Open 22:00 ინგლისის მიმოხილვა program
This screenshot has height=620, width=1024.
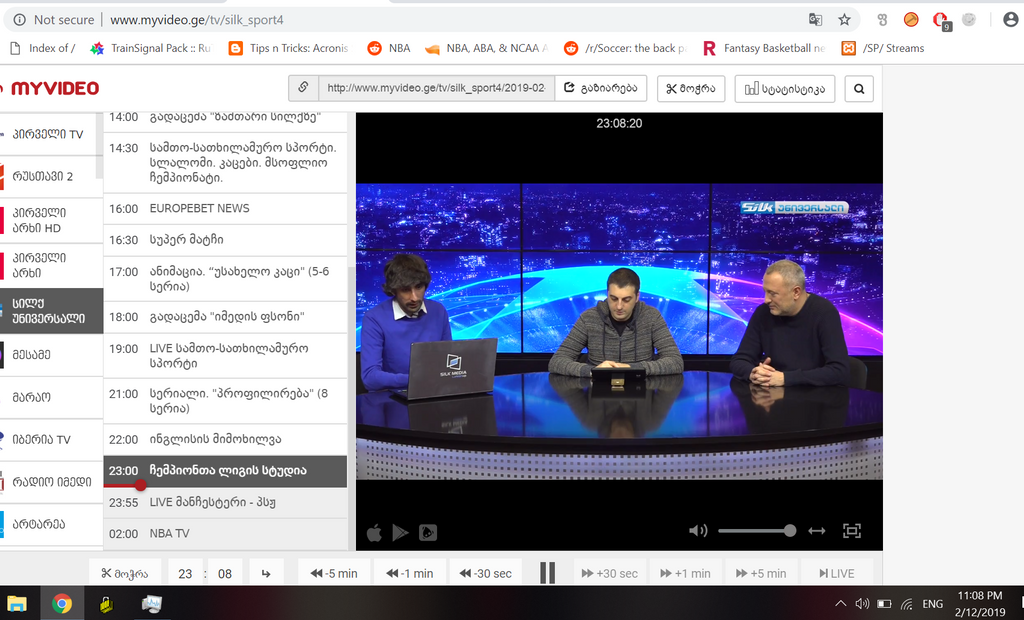225,439
